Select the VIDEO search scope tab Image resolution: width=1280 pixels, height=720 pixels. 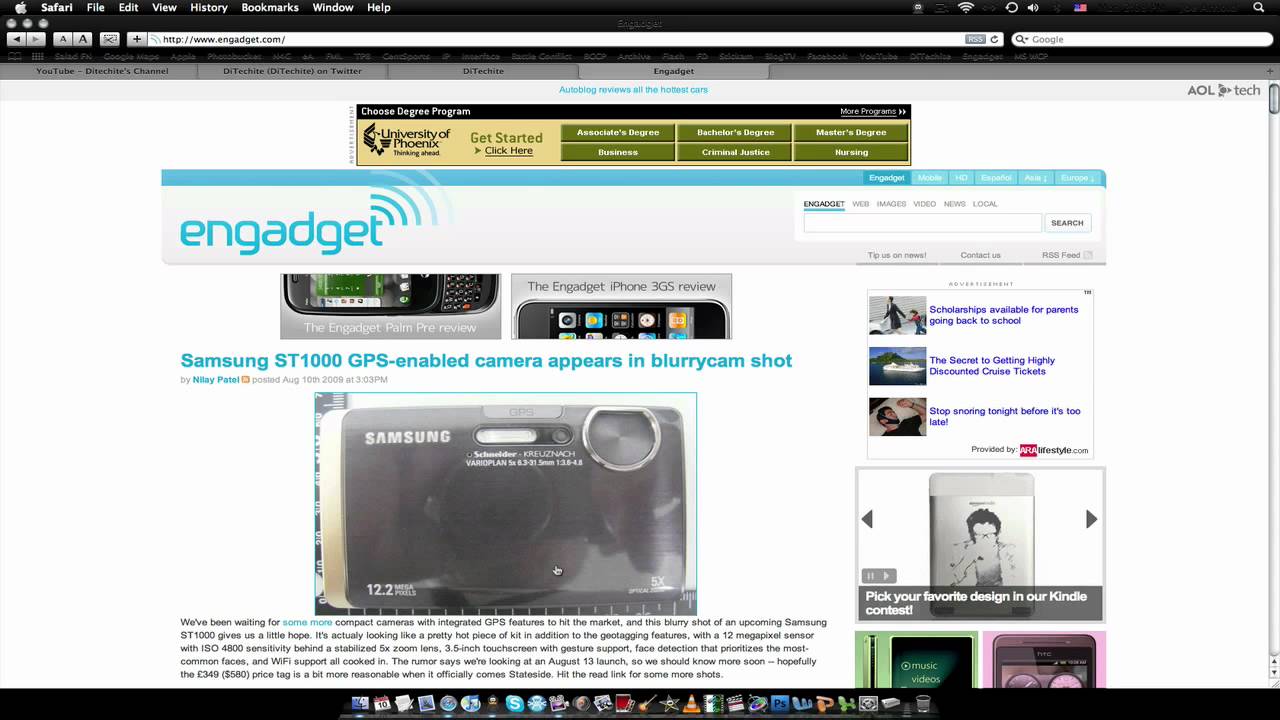[x=924, y=204]
